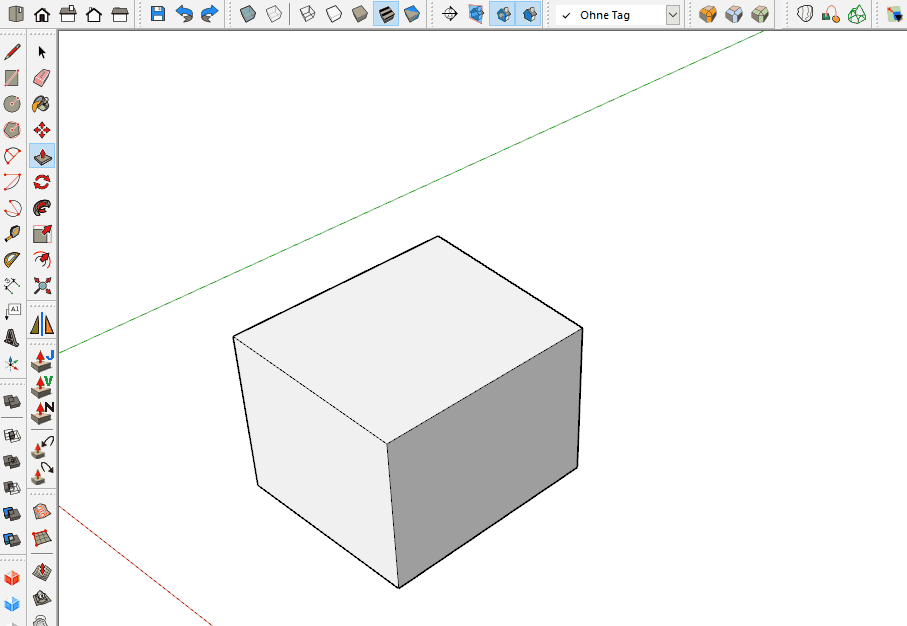Pick the Protractor tool
907x626 pixels.
pos(12,260)
